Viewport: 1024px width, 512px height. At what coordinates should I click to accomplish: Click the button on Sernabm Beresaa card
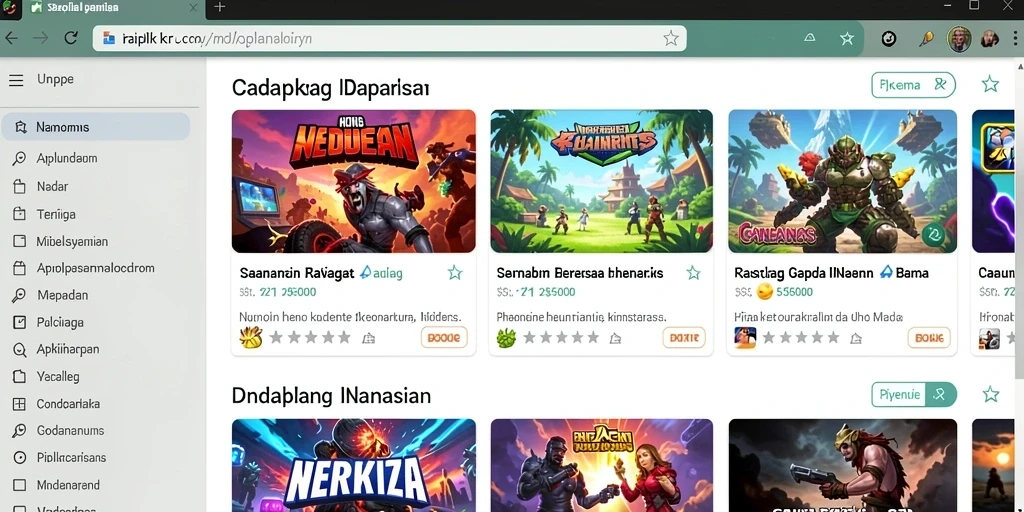(684, 338)
